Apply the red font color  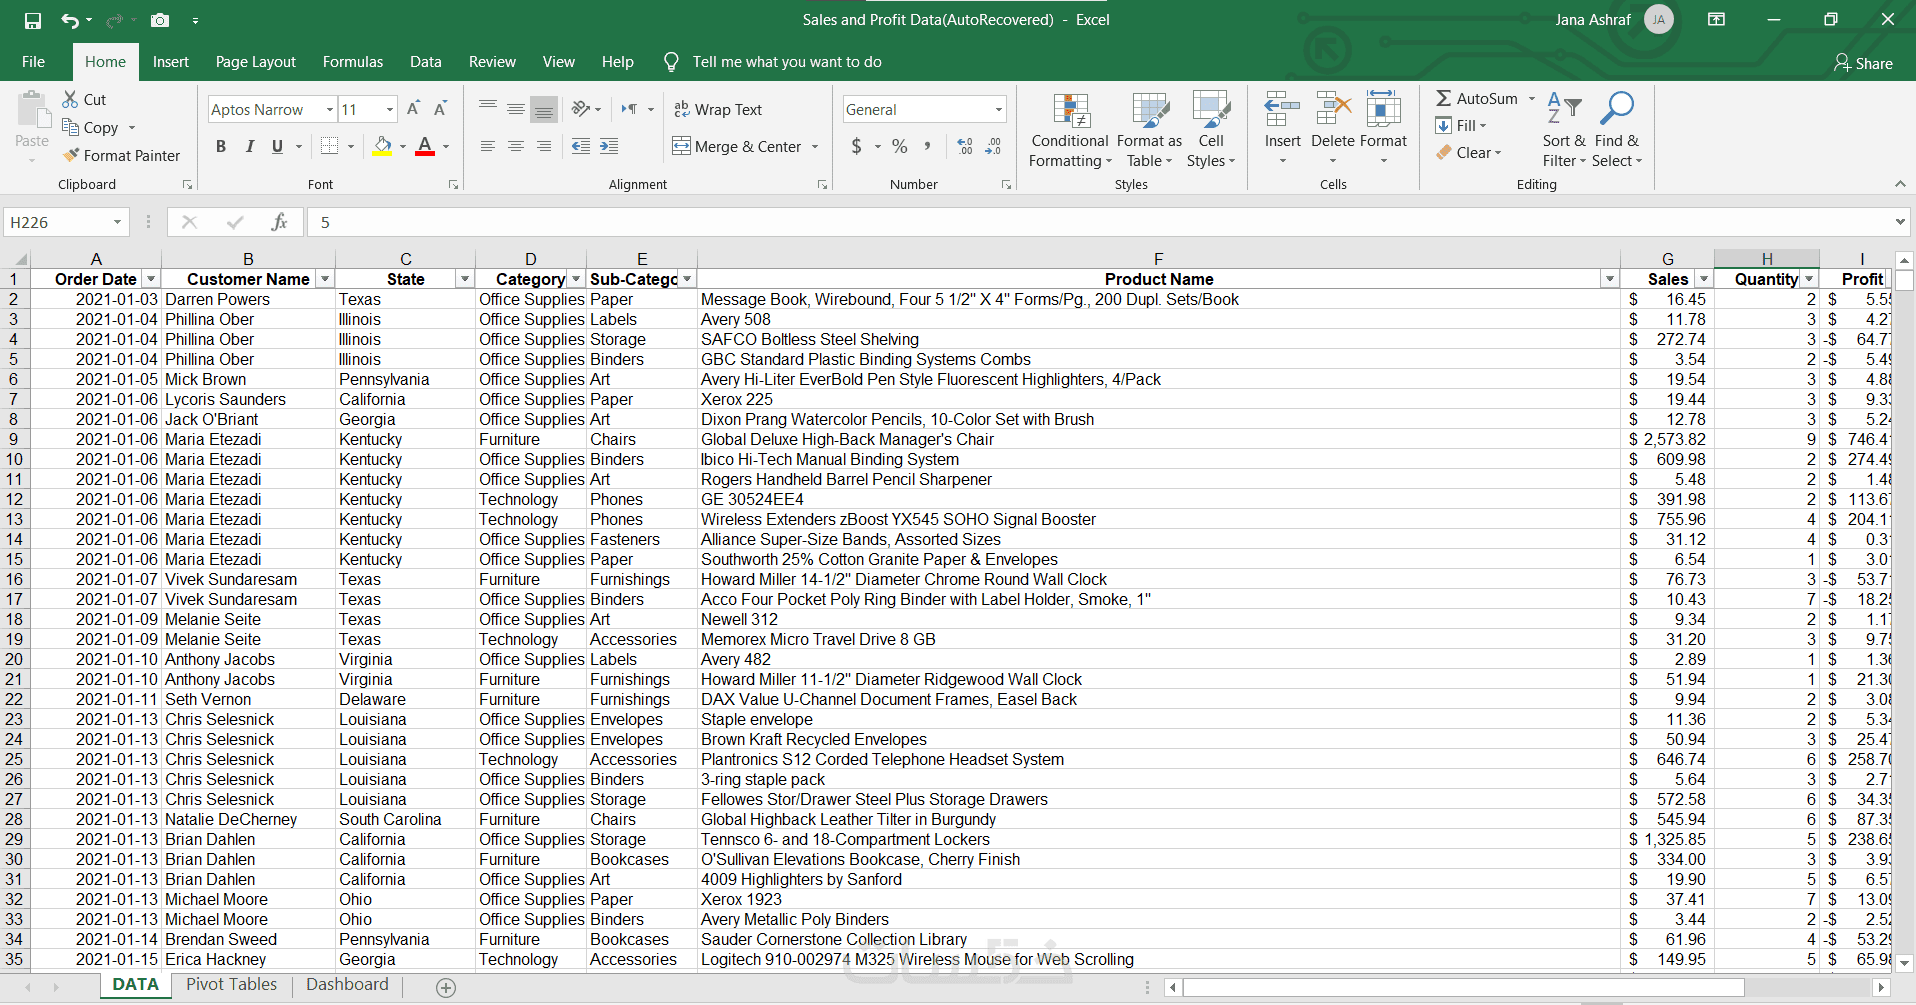(425, 147)
